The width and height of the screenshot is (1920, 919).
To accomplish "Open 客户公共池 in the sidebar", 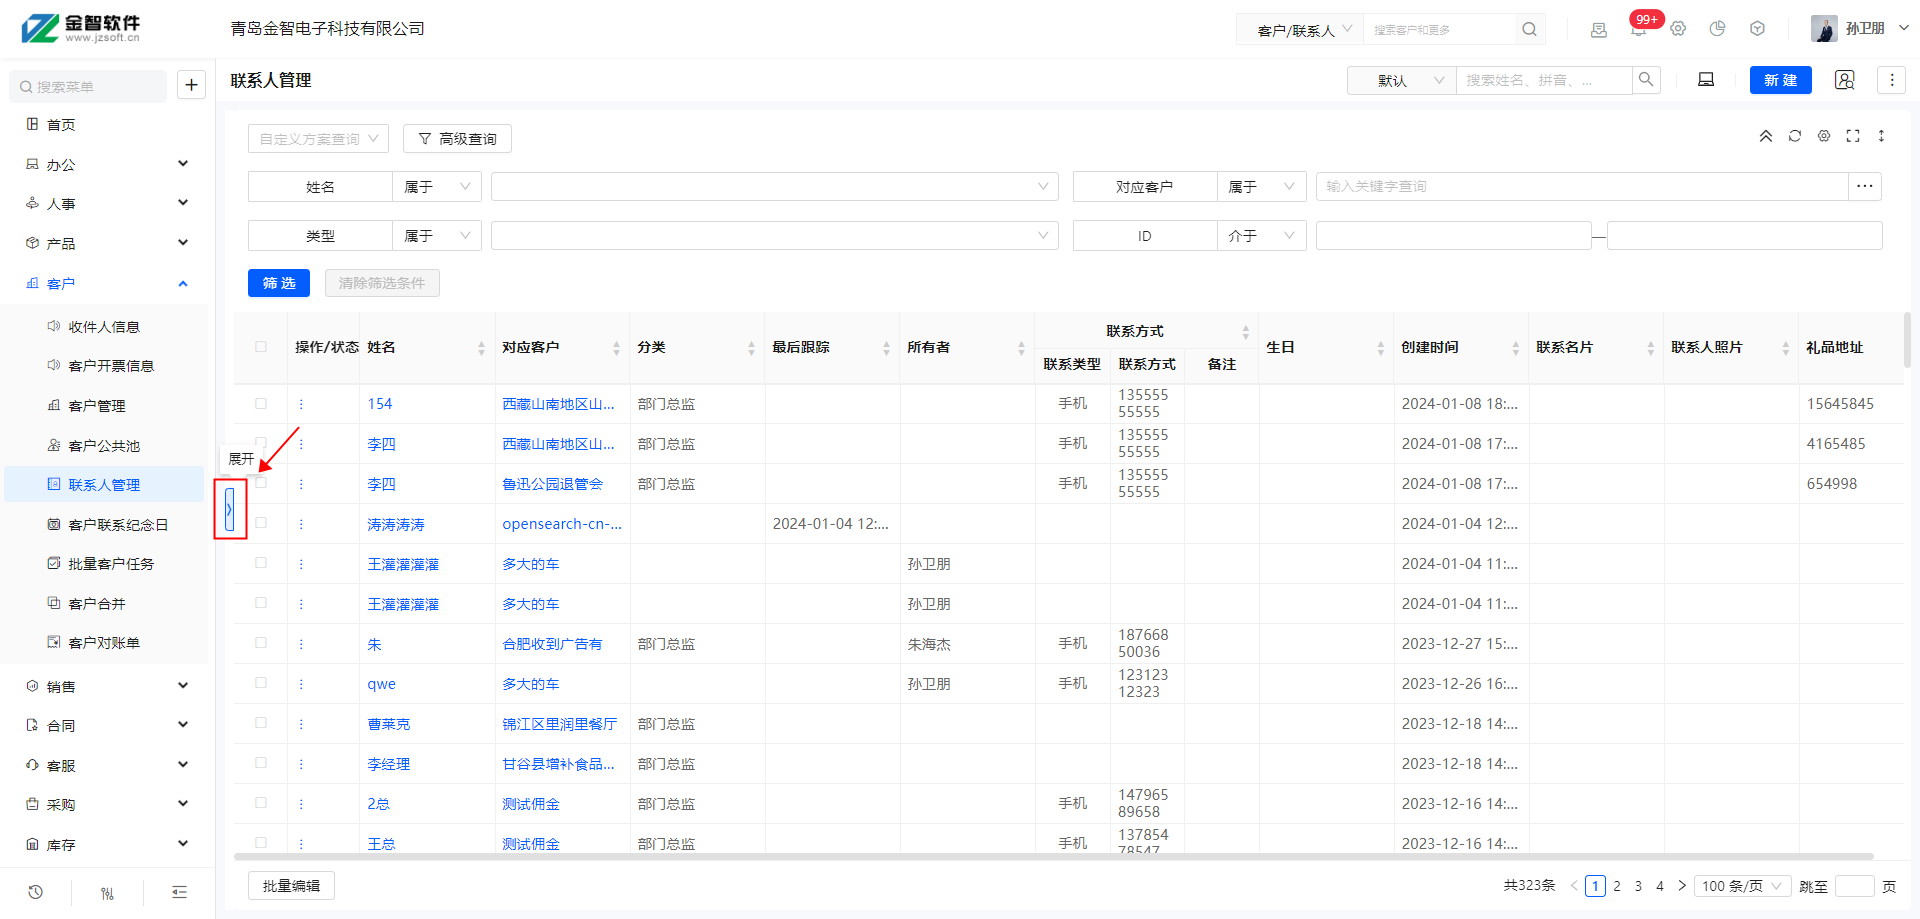I will coord(104,446).
